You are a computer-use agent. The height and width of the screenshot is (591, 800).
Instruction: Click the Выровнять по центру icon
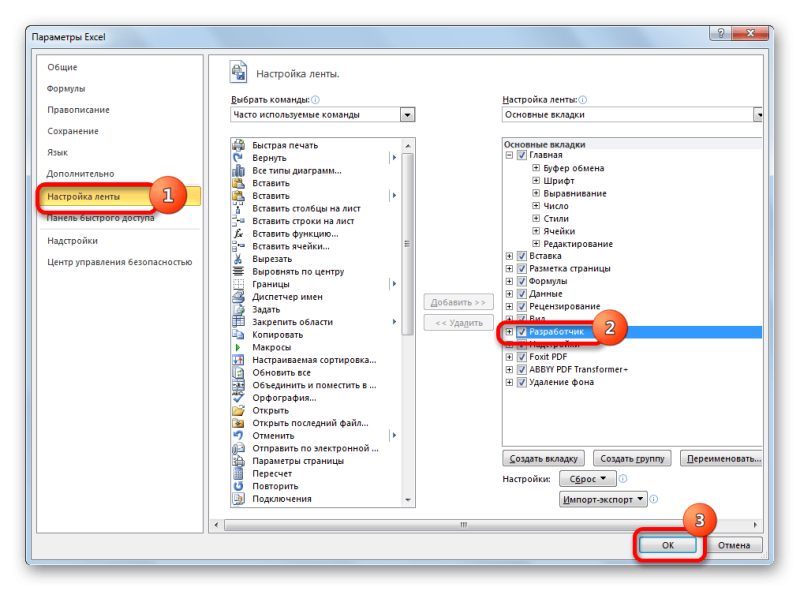[238, 272]
